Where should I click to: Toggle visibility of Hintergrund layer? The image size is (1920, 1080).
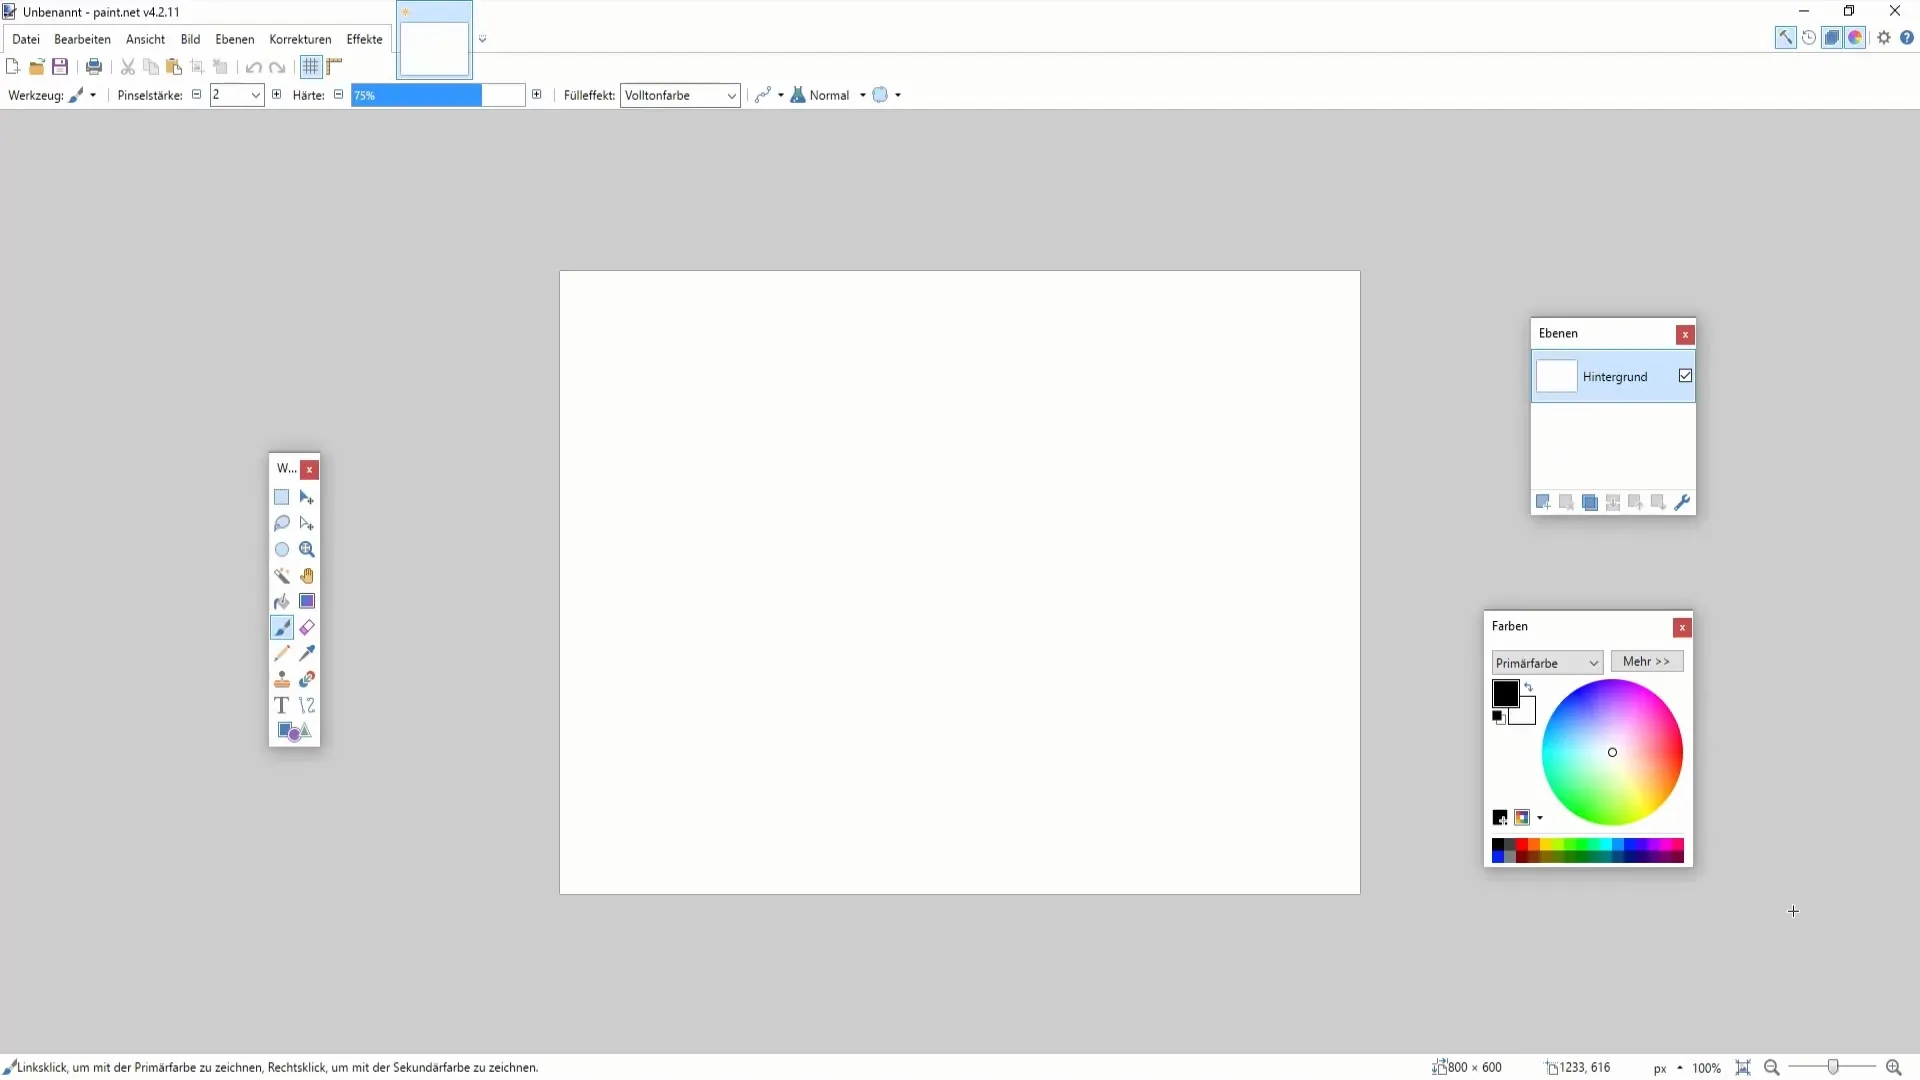[x=1685, y=376]
